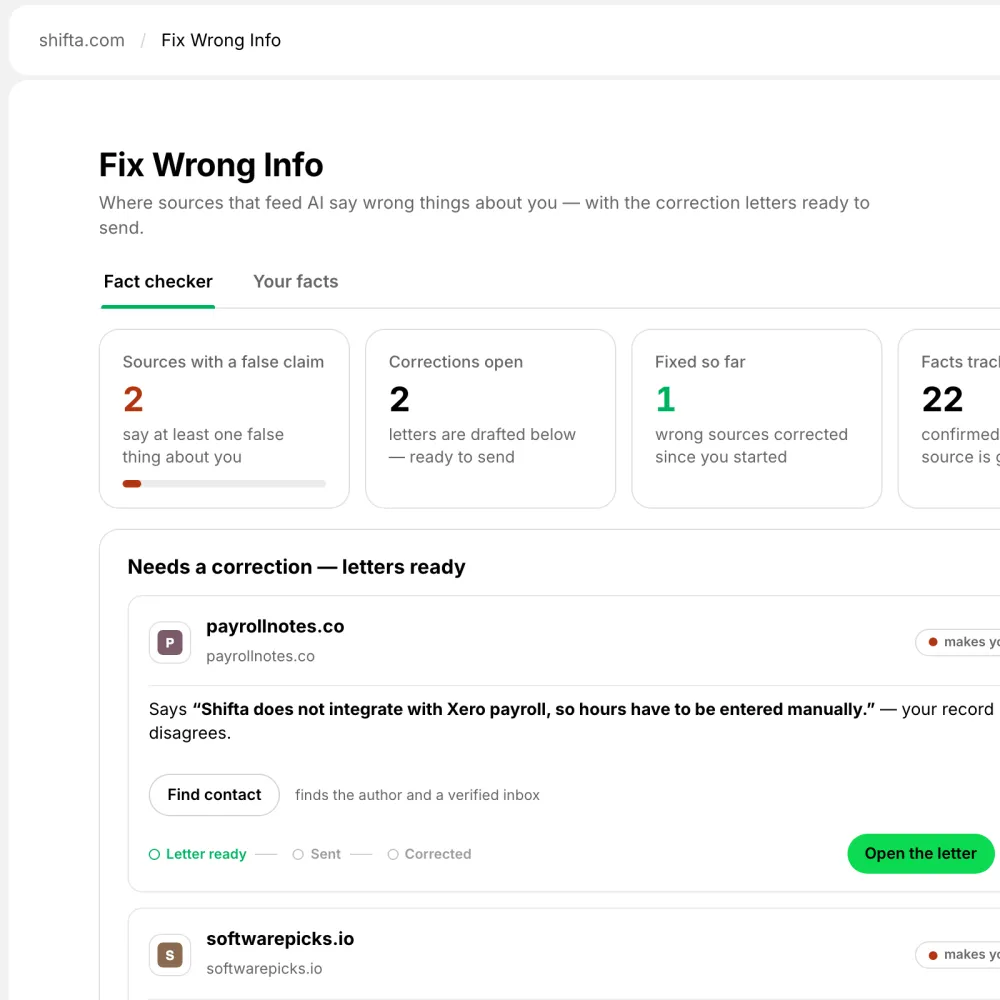Image resolution: width=1000 pixels, height=1000 pixels.
Task: Click Find contact for payrollnotes.co
Action: pos(214,795)
